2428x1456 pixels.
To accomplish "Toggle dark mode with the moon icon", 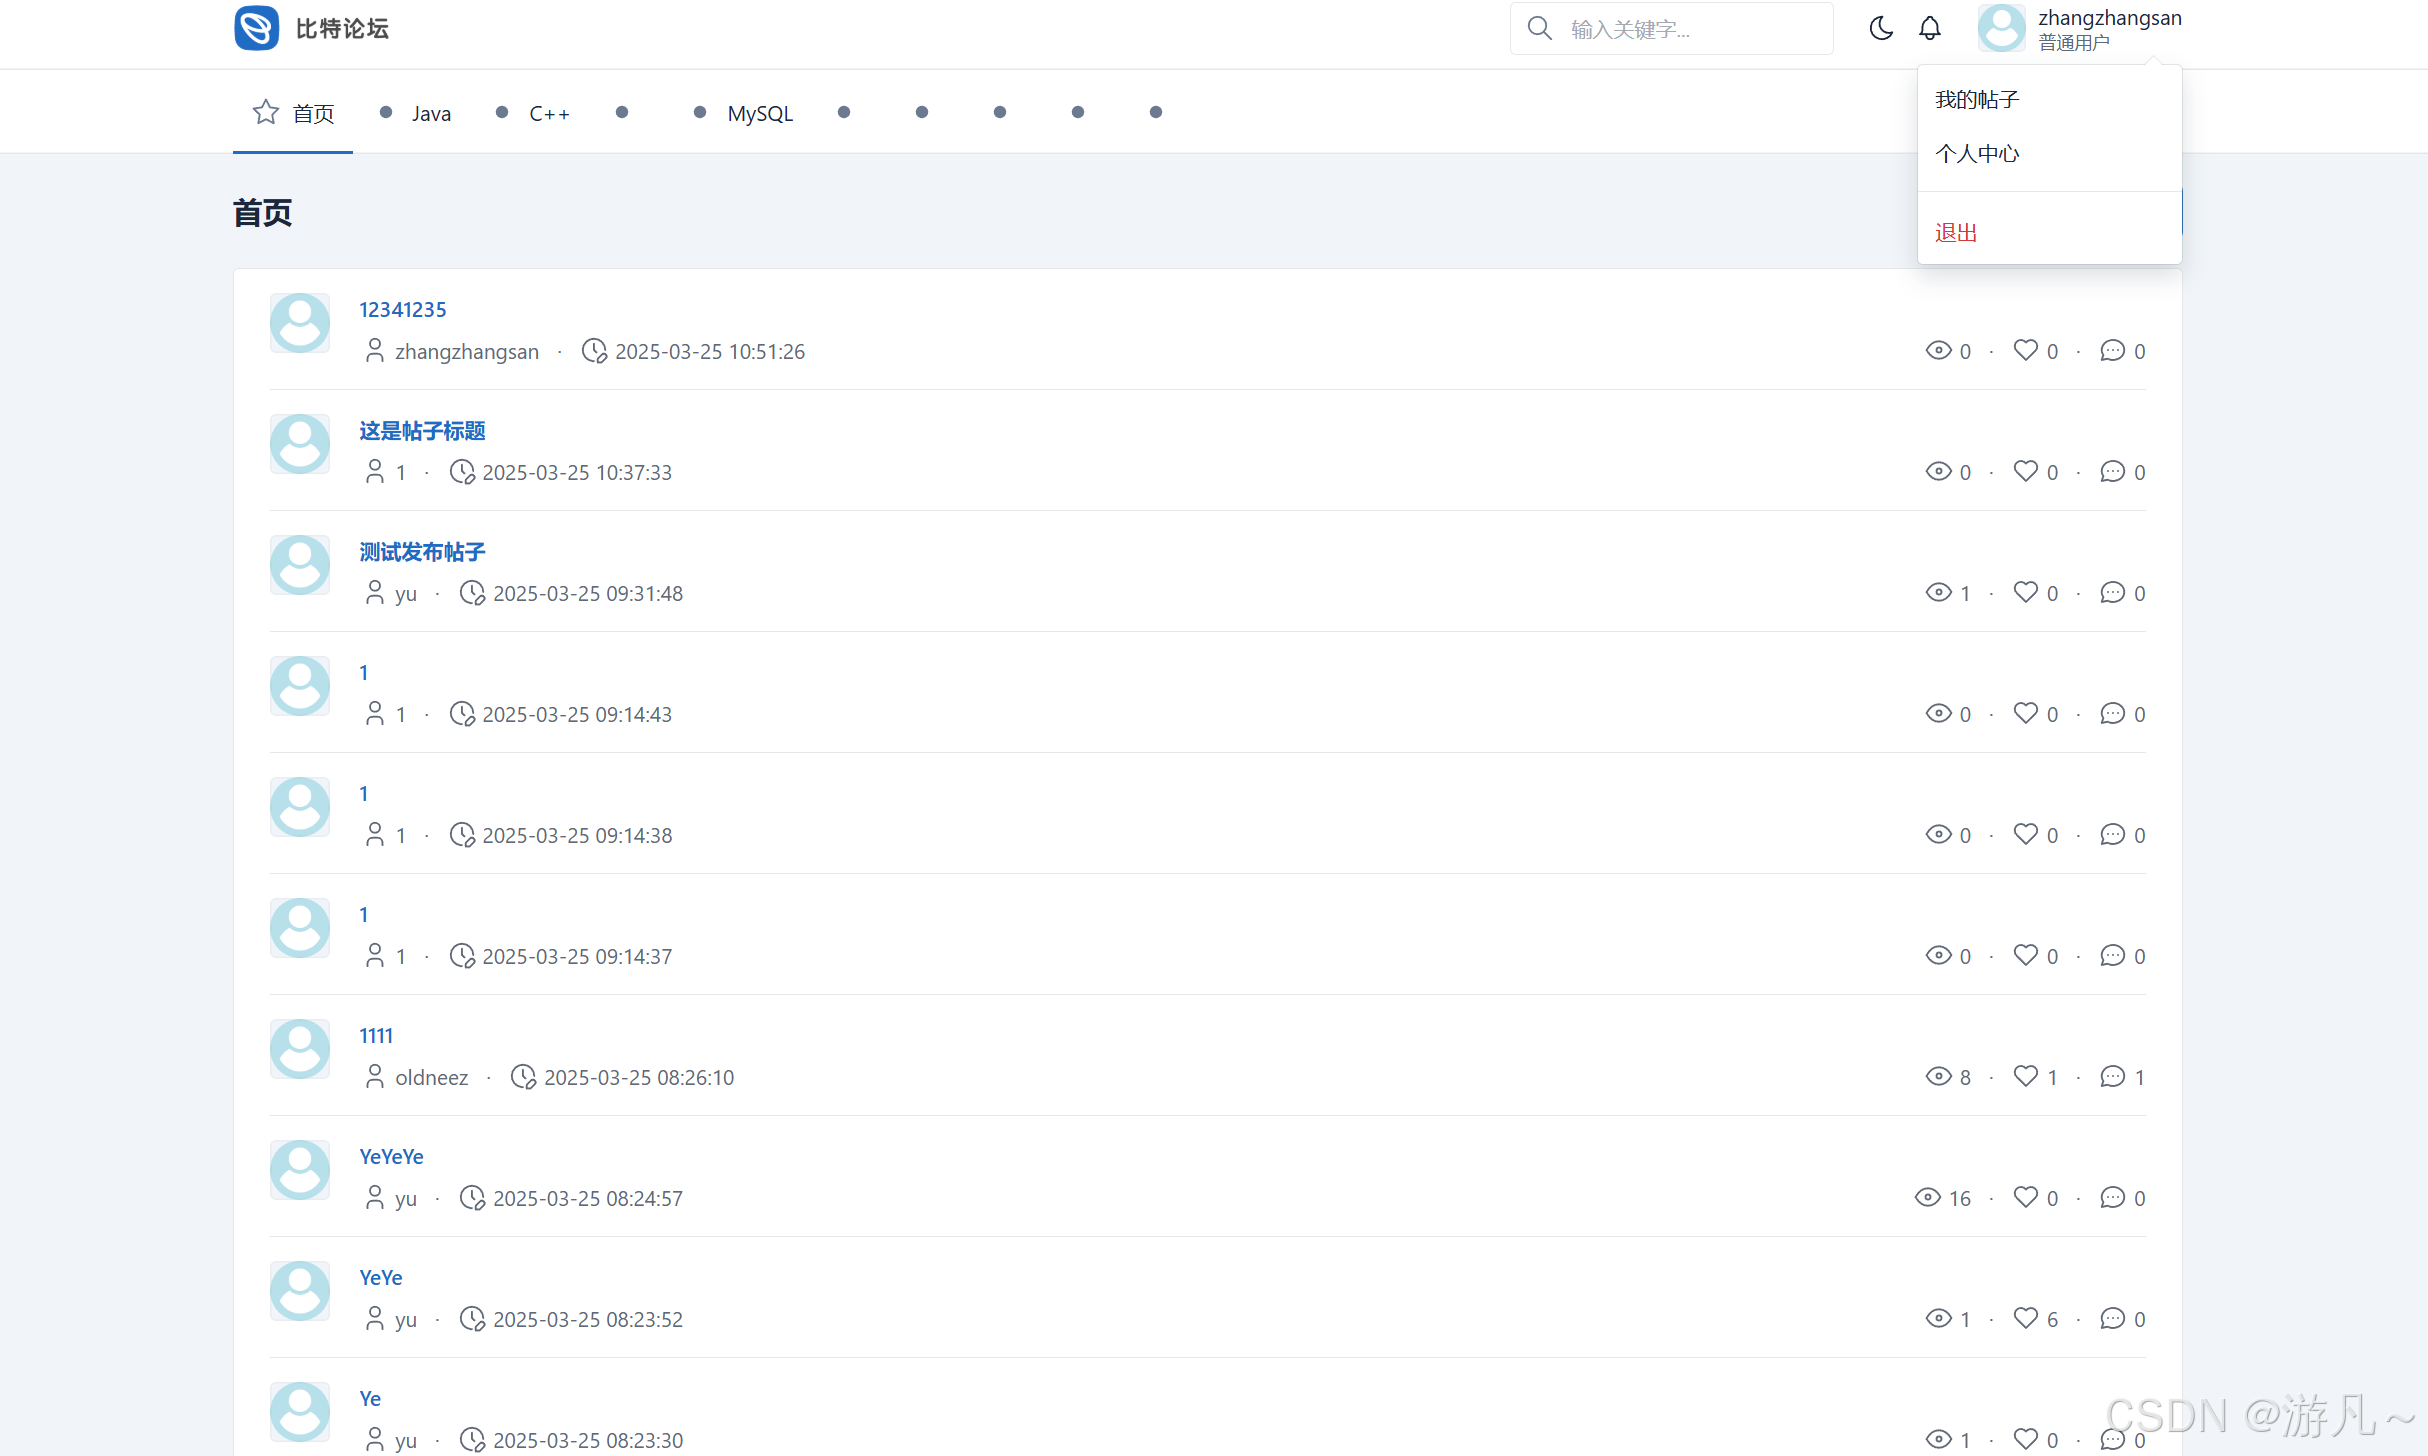I will tap(1880, 28).
